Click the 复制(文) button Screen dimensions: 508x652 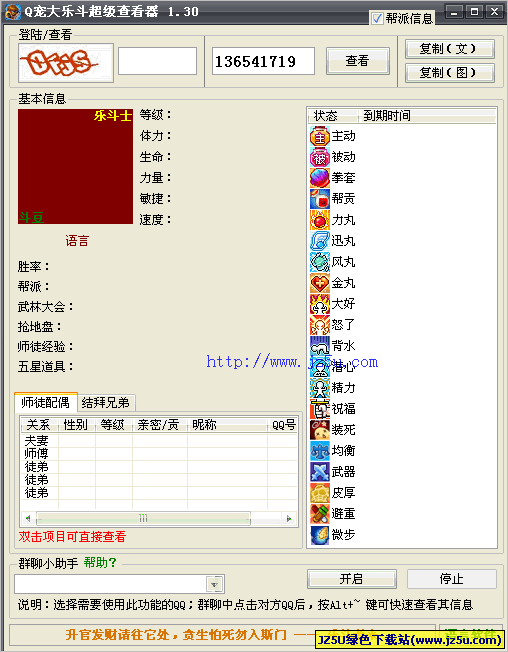450,49
